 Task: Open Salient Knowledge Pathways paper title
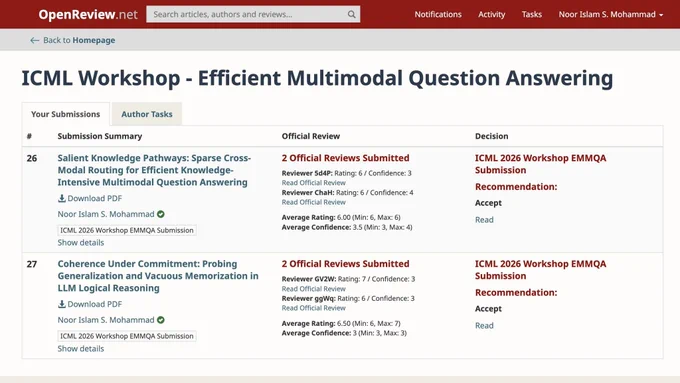[154, 170]
